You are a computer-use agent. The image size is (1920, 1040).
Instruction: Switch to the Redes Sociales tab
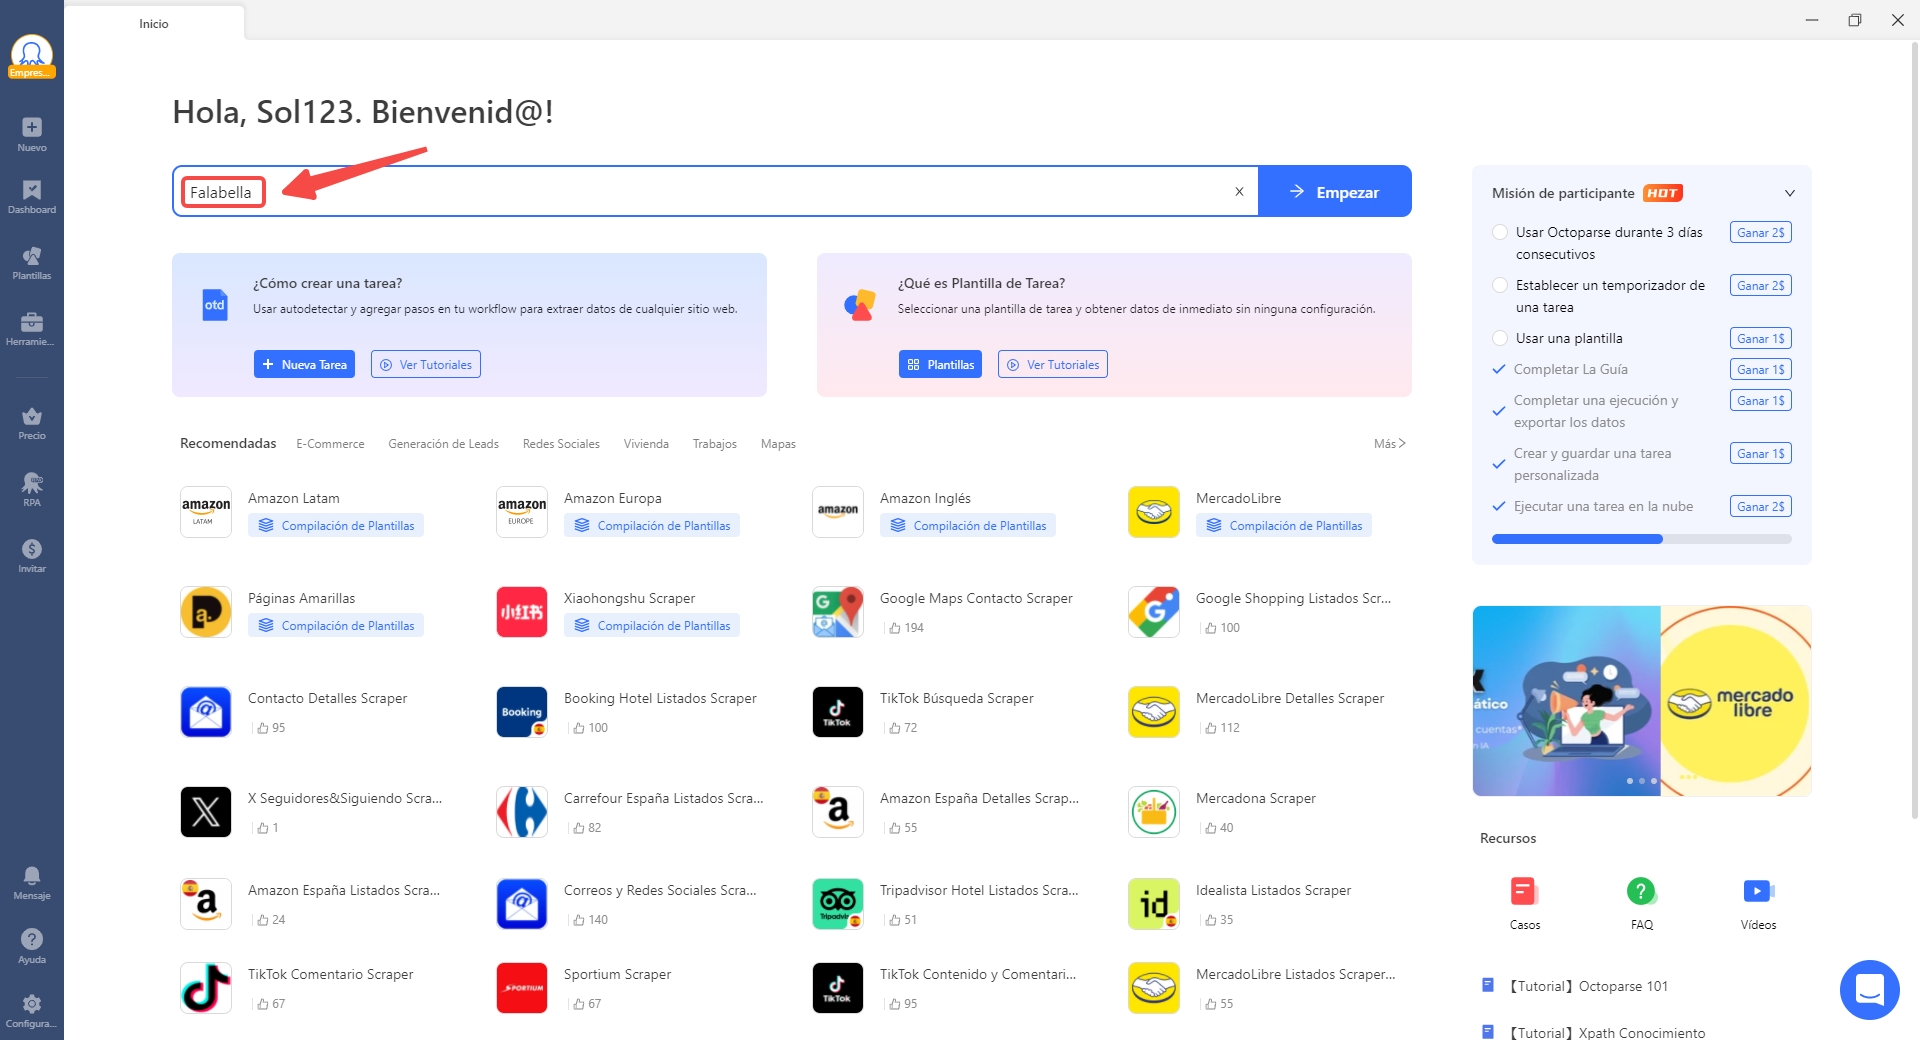pos(561,444)
